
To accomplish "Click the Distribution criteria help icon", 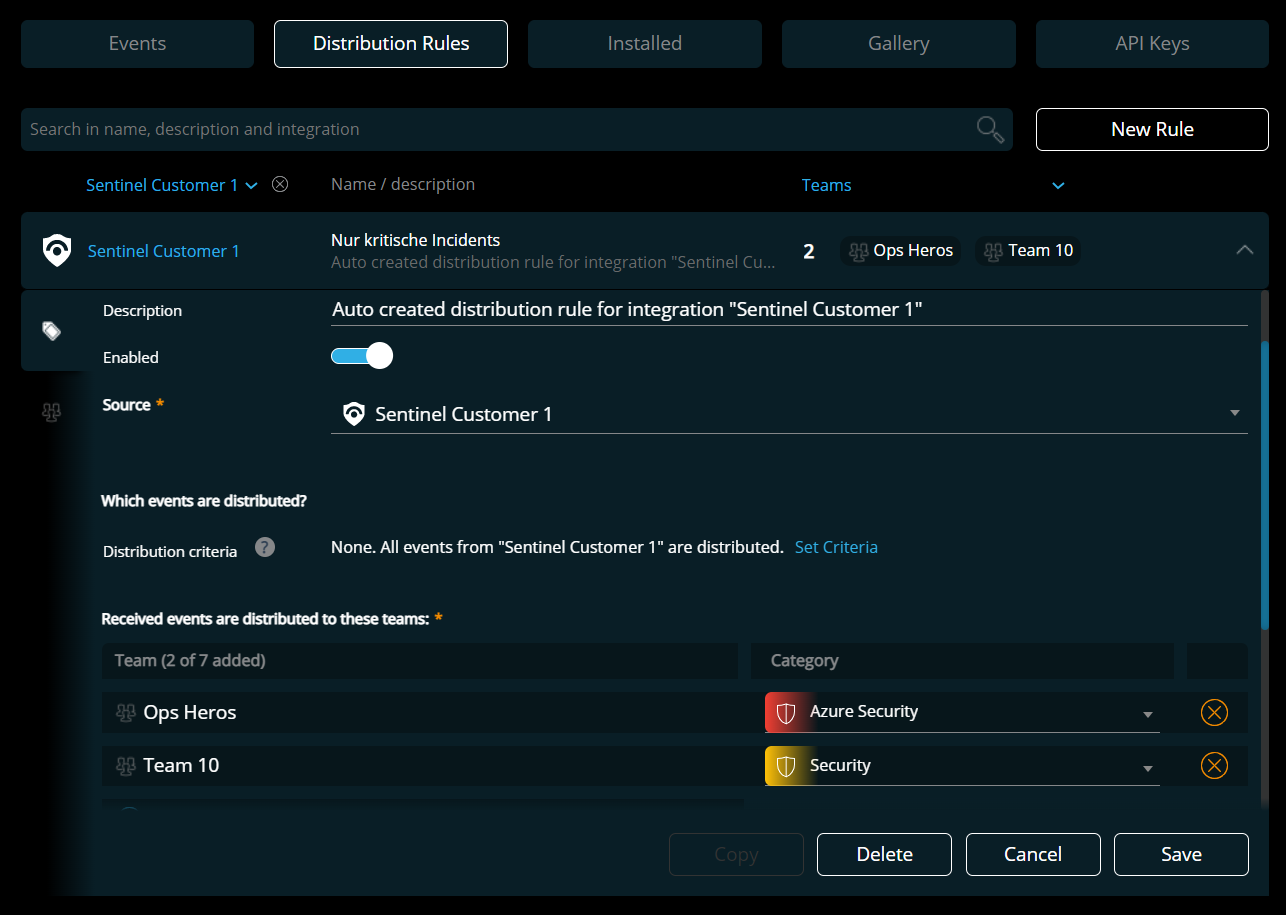I will coord(265,547).
